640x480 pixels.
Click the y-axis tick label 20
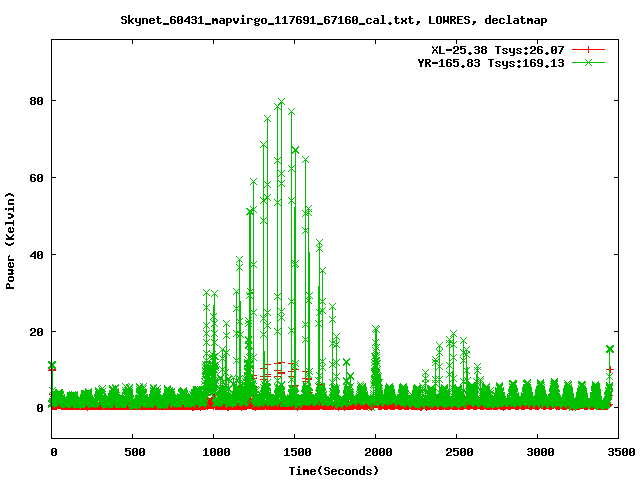point(36,332)
